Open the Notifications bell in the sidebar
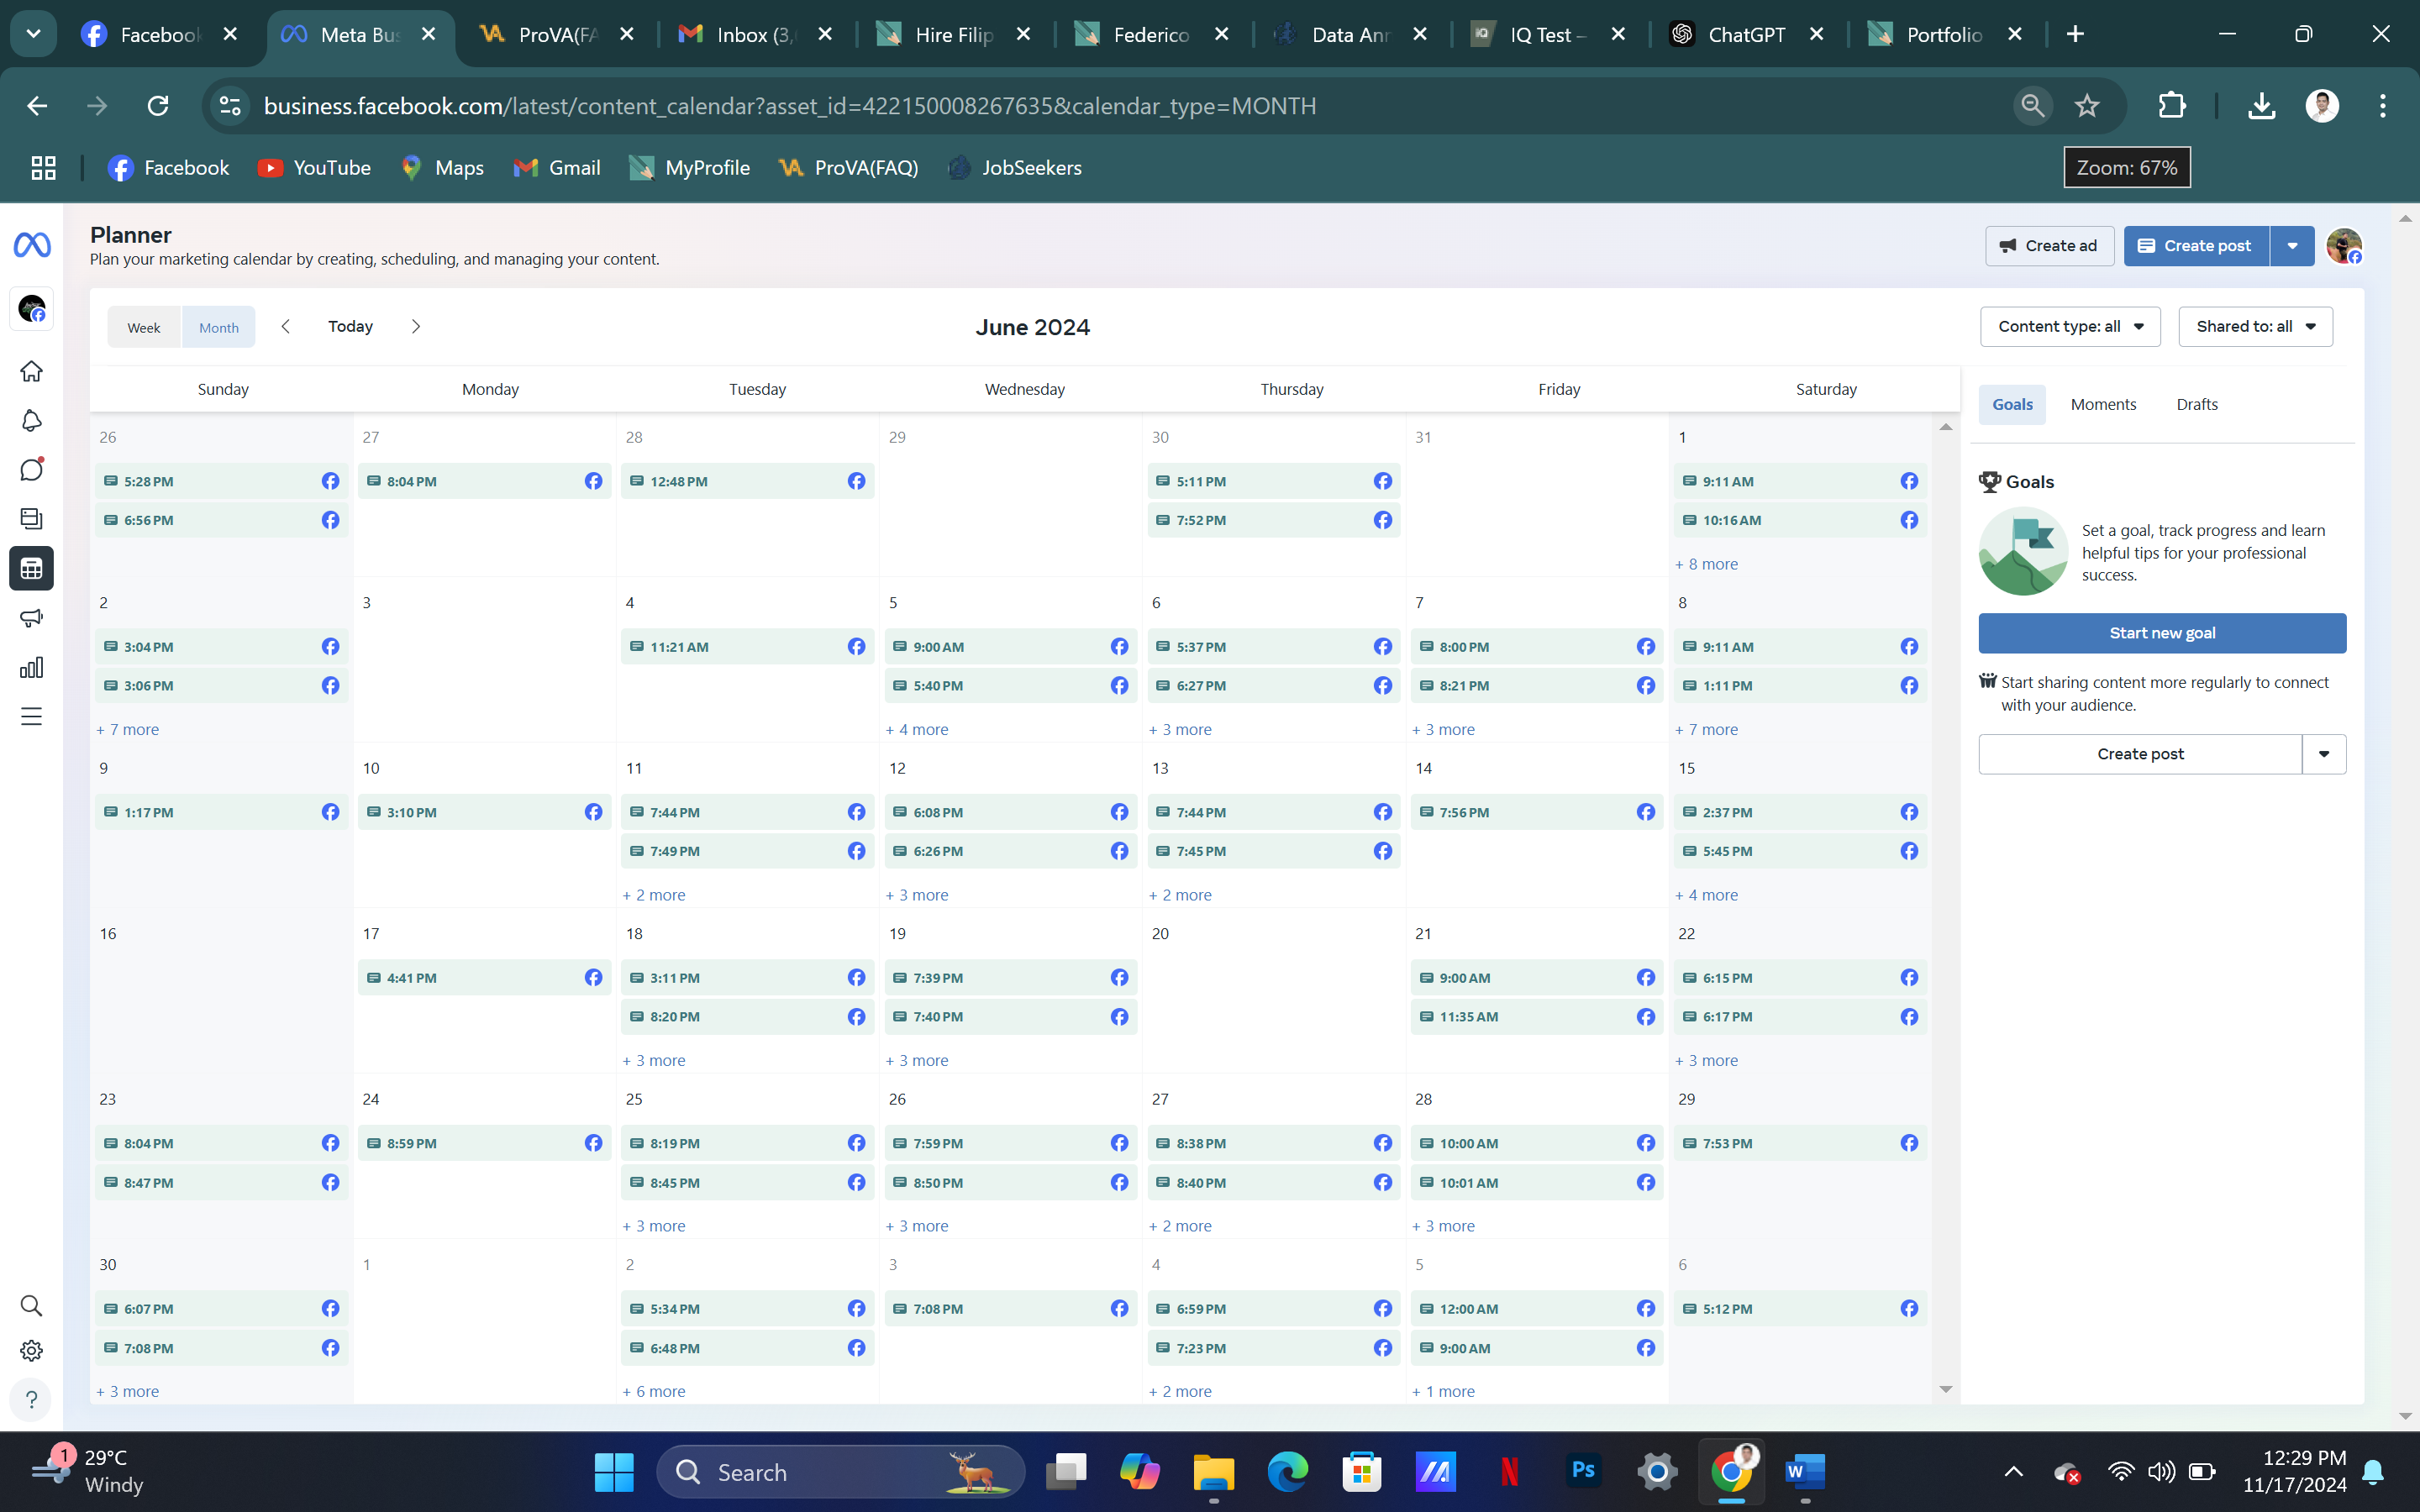The image size is (2420, 1512). click(31, 420)
